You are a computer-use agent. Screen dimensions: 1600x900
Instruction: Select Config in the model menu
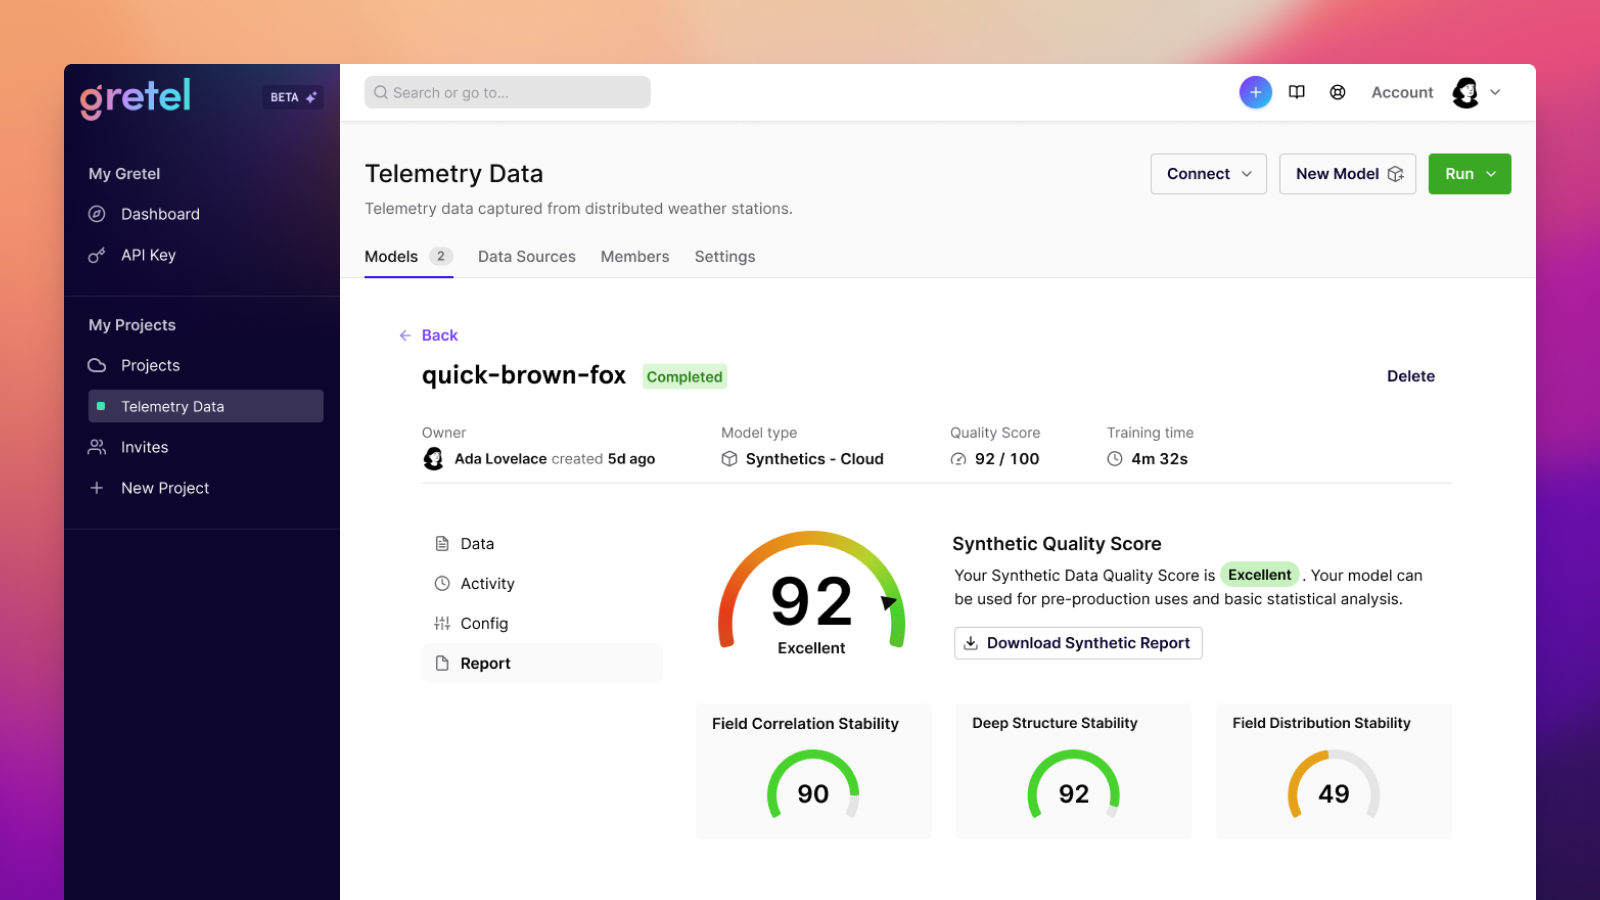pyautogui.click(x=484, y=623)
